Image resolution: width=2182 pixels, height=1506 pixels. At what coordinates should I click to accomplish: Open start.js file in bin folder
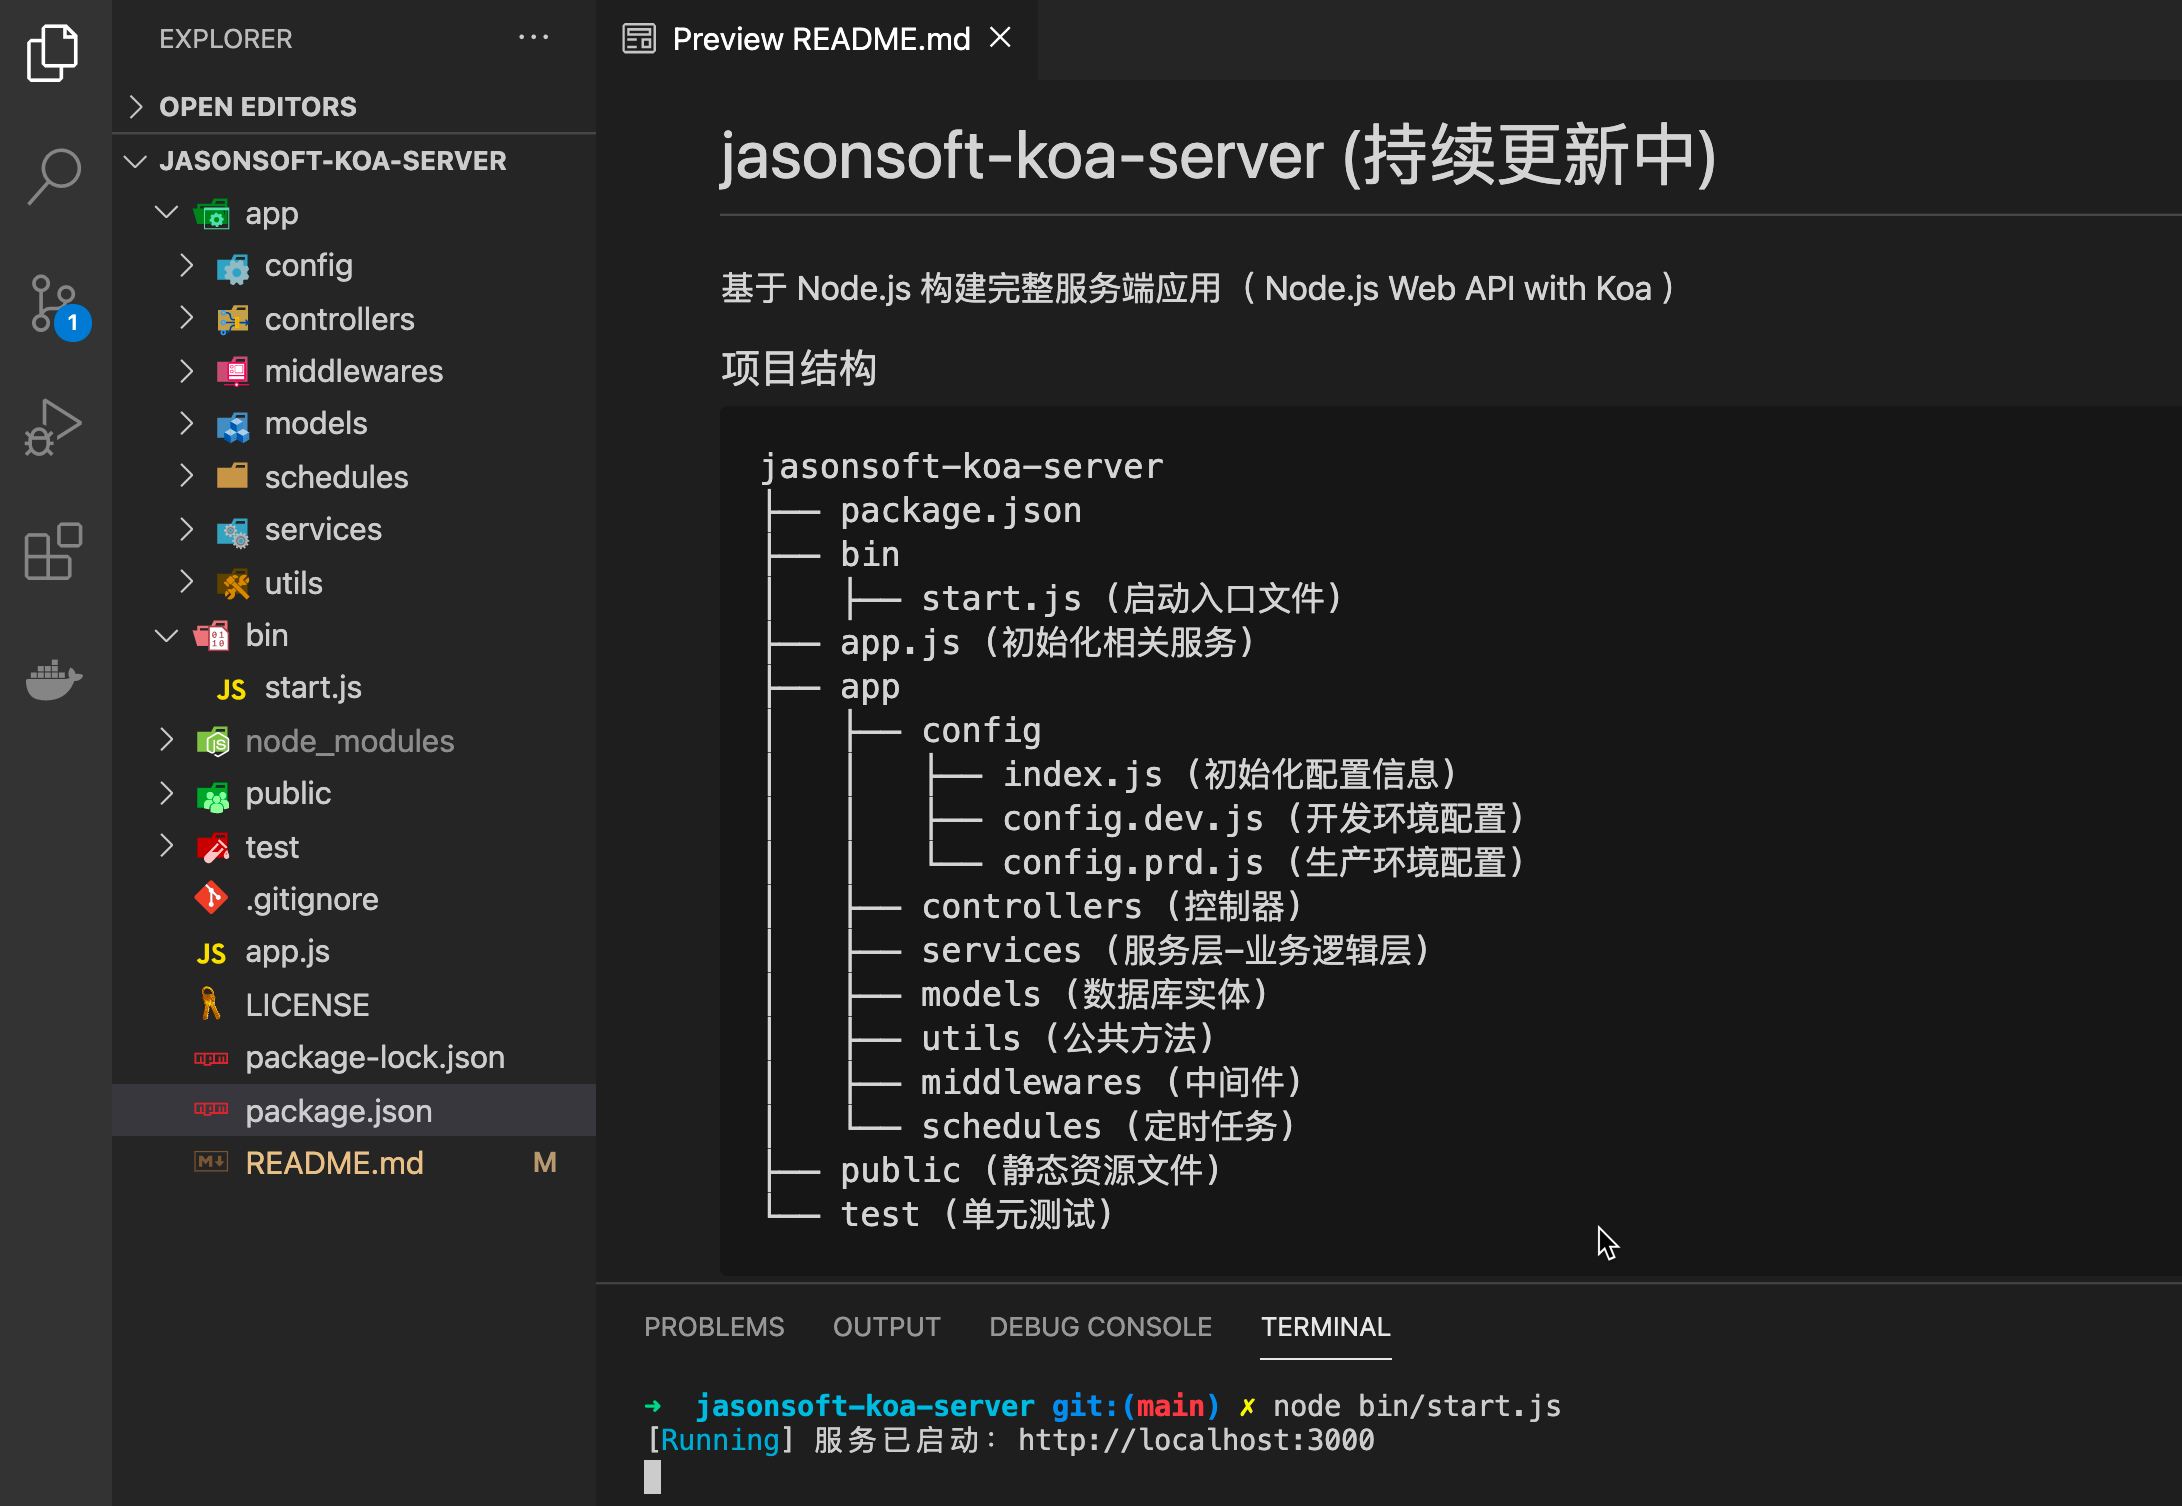click(312, 688)
